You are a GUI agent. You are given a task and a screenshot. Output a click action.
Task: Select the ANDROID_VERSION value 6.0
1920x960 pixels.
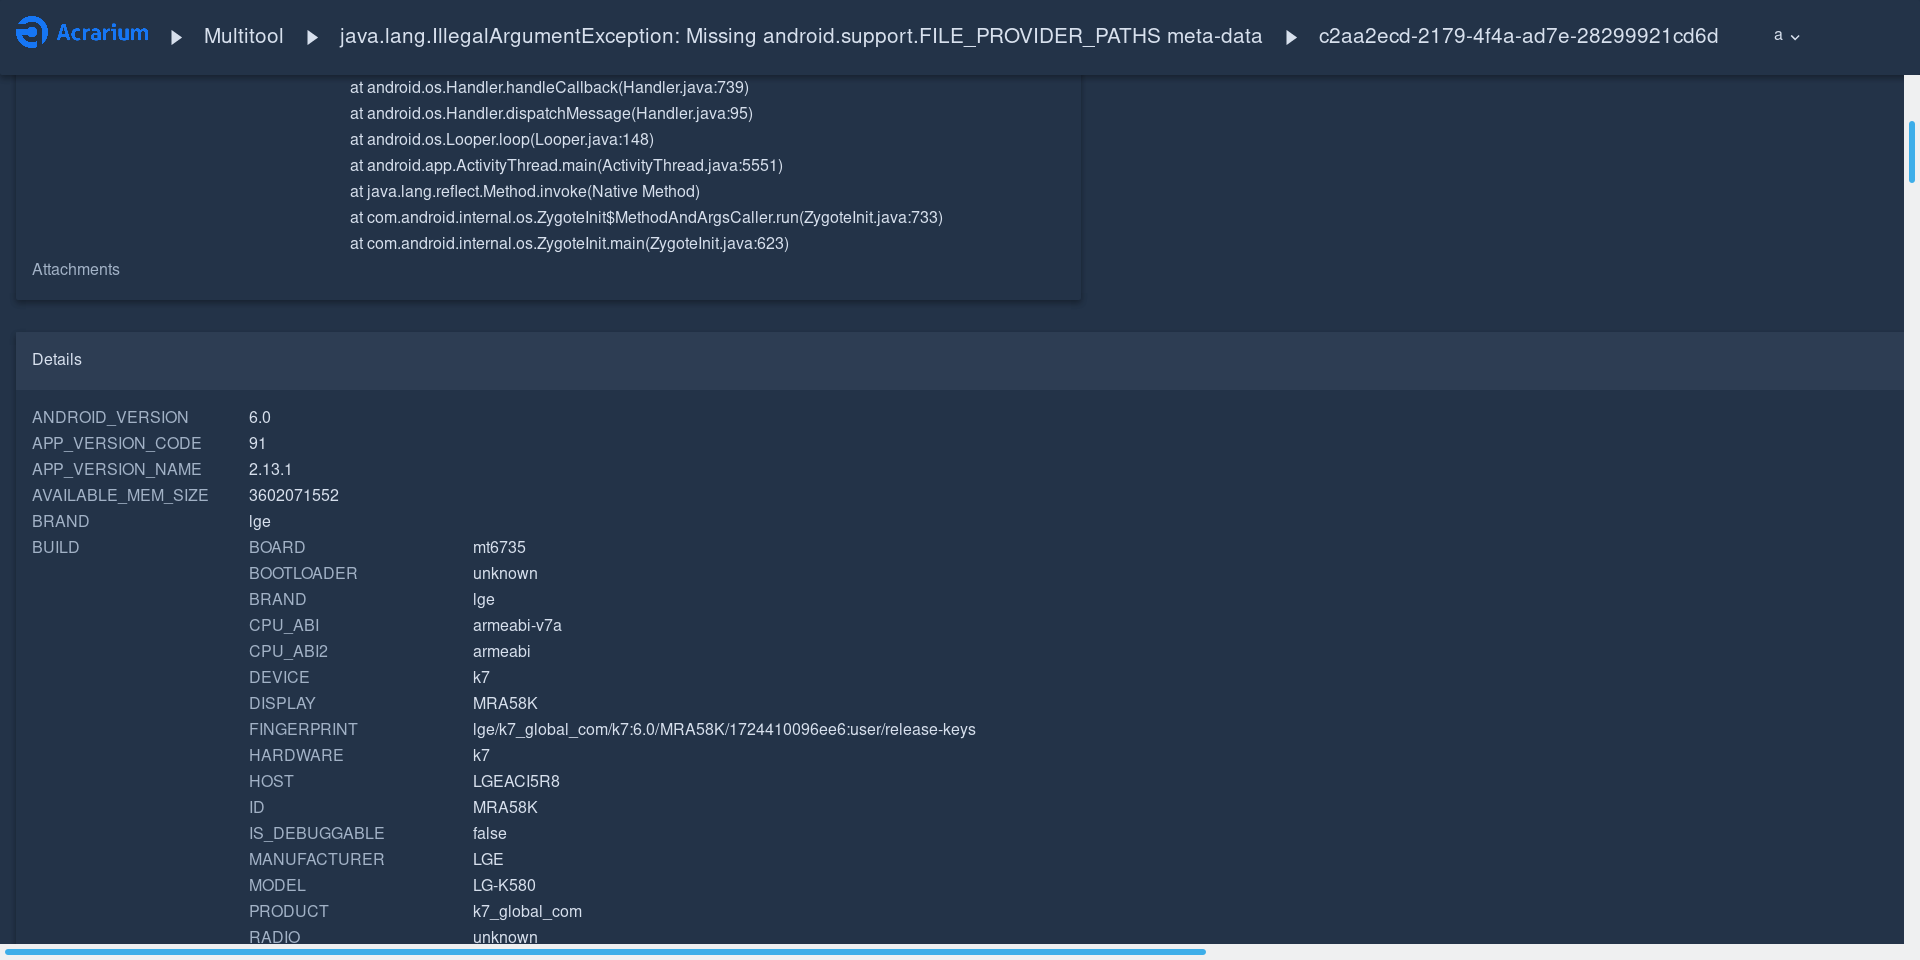[260, 418]
